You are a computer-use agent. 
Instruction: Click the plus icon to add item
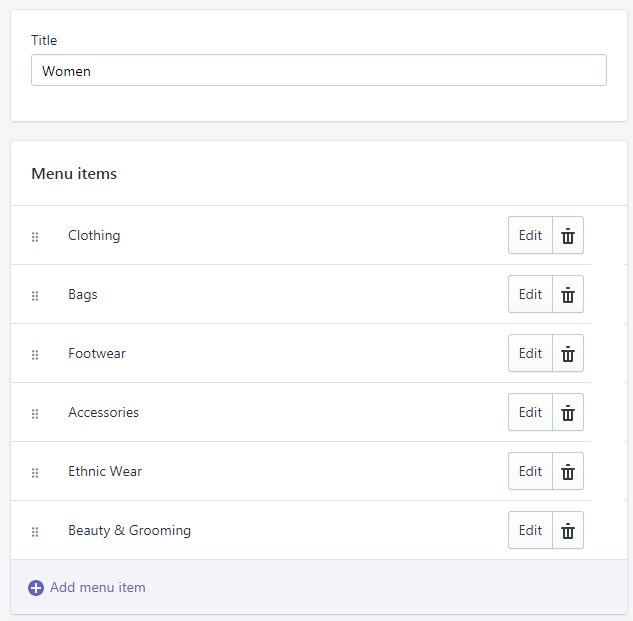point(36,588)
